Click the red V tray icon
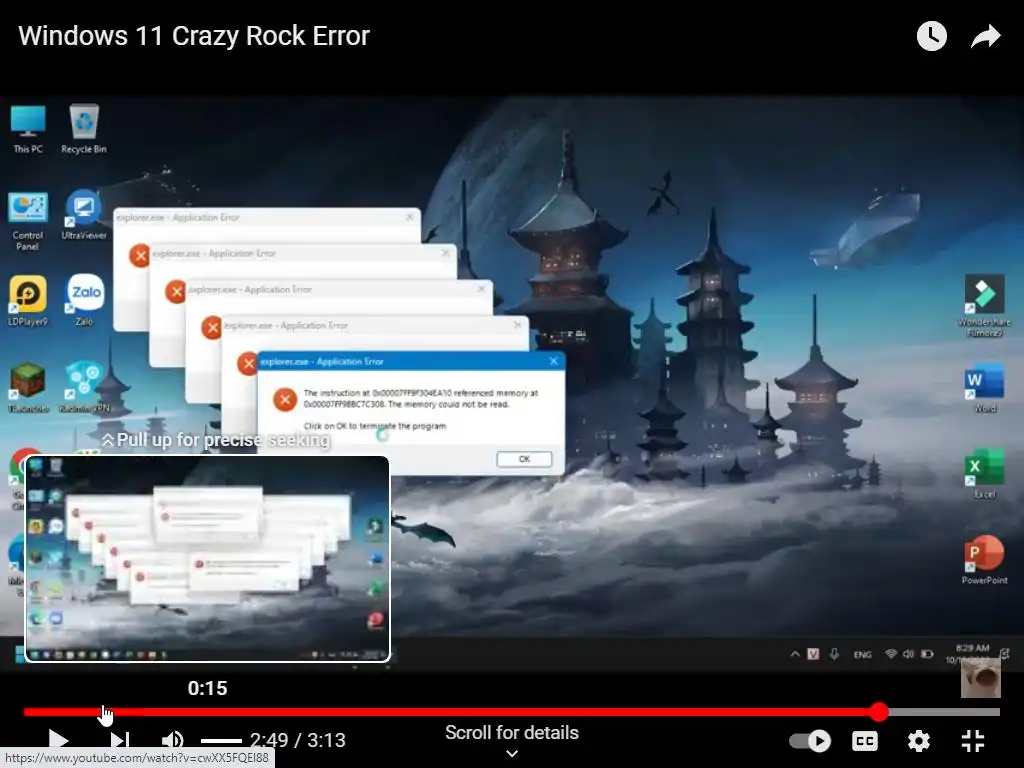Screen dimensions: 1024x768 (813, 654)
